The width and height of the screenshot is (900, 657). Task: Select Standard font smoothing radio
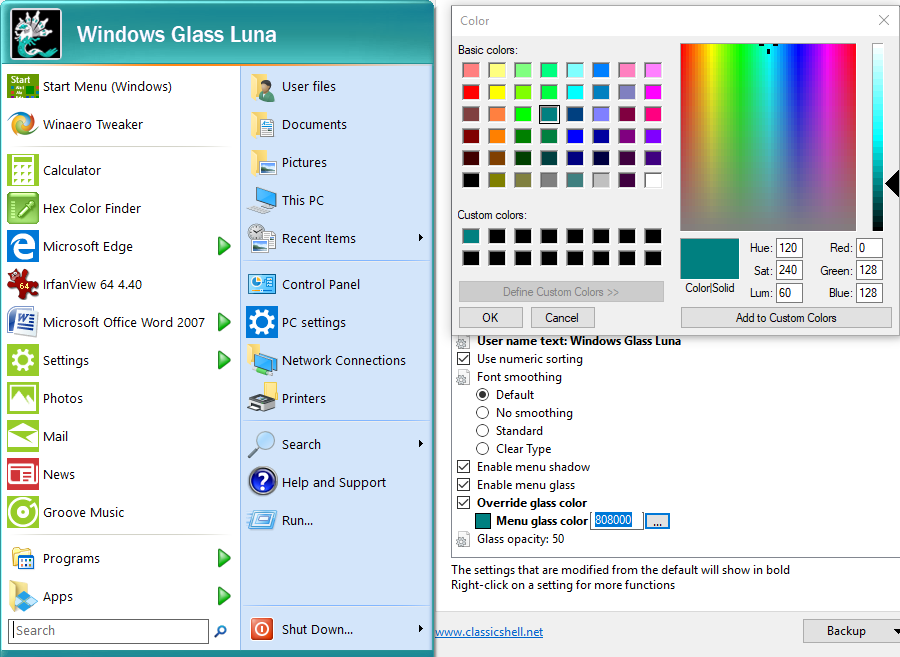pyautogui.click(x=483, y=430)
